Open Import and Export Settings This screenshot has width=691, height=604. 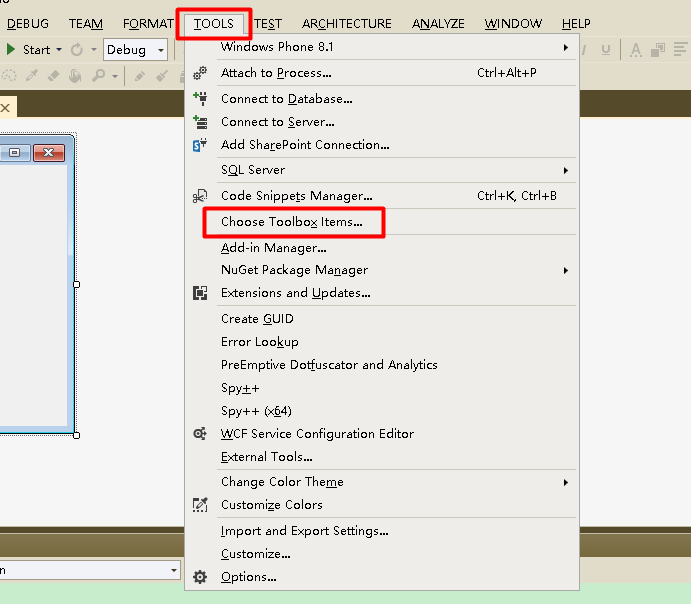pos(382,530)
